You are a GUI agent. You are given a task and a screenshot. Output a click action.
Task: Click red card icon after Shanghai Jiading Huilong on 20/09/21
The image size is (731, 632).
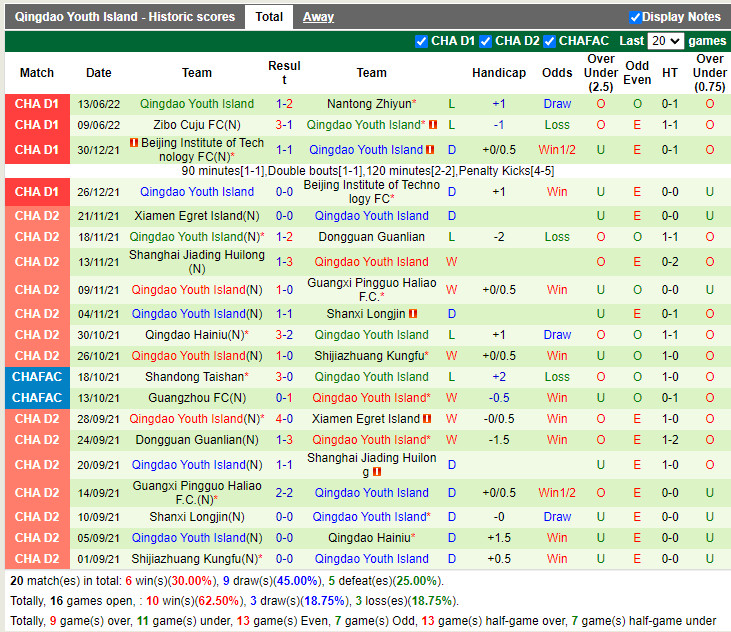point(378,472)
